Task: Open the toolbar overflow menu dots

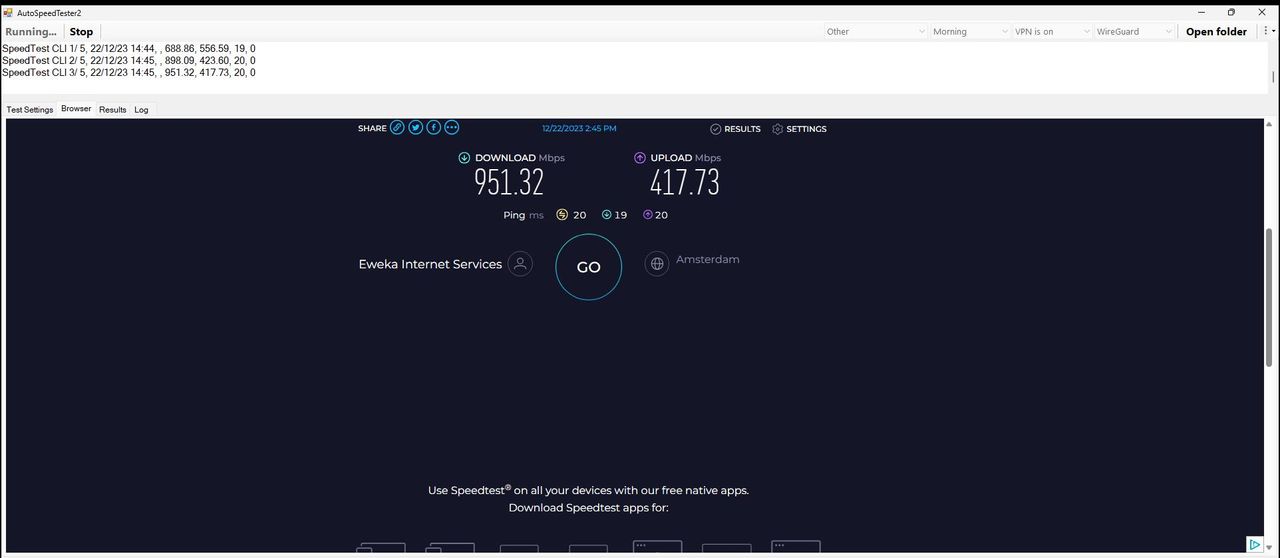Action: [x=1266, y=31]
